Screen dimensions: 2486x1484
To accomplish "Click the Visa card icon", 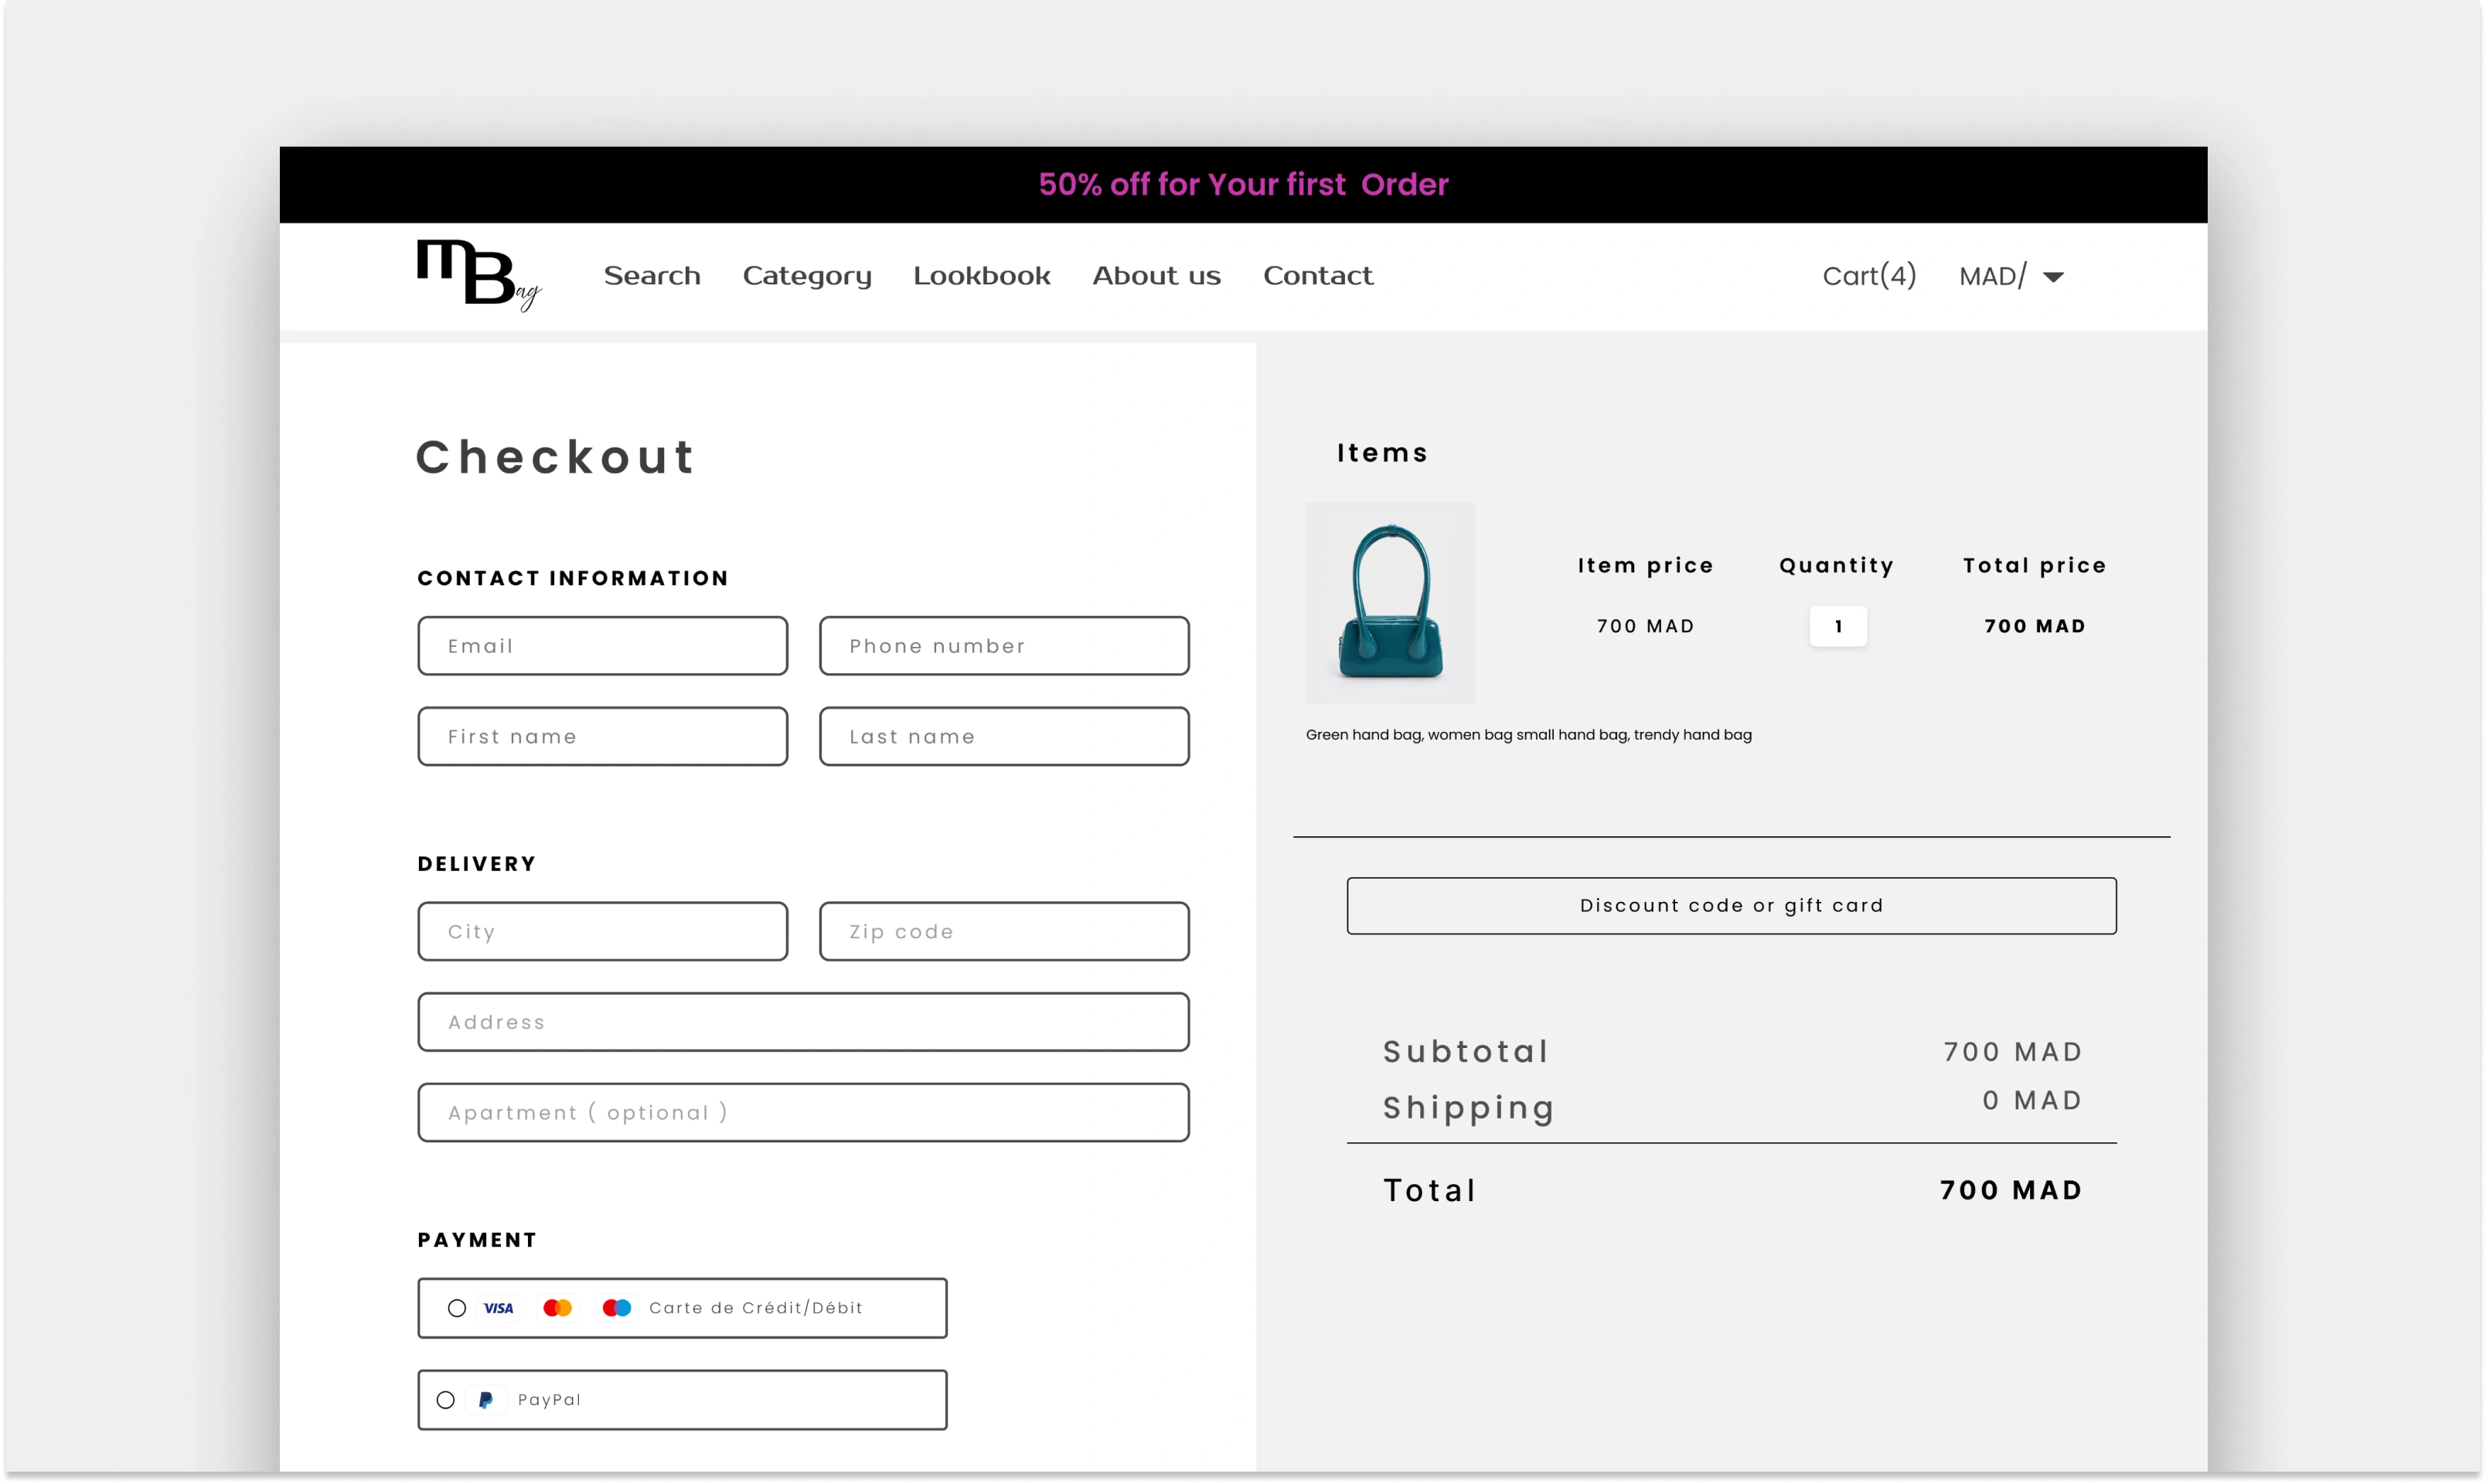I will (498, 1308).
